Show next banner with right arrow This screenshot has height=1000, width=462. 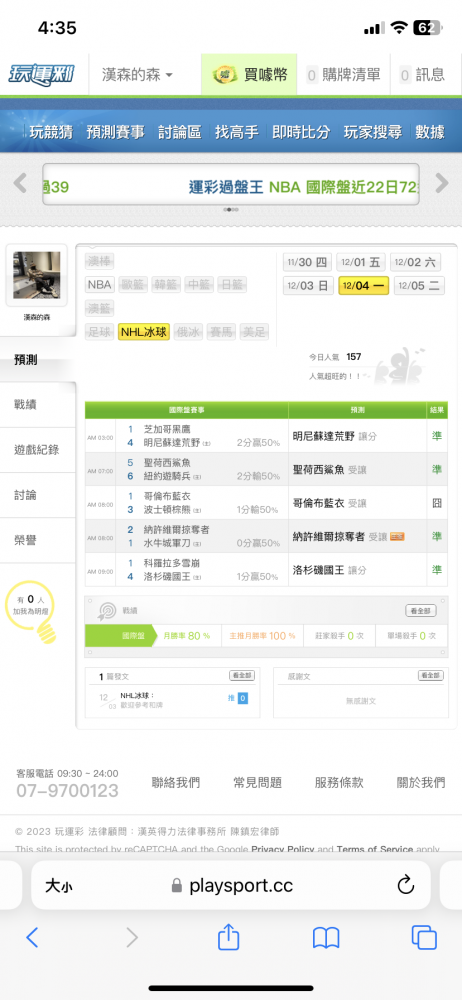pyautogui.click(x=442, y=183)
